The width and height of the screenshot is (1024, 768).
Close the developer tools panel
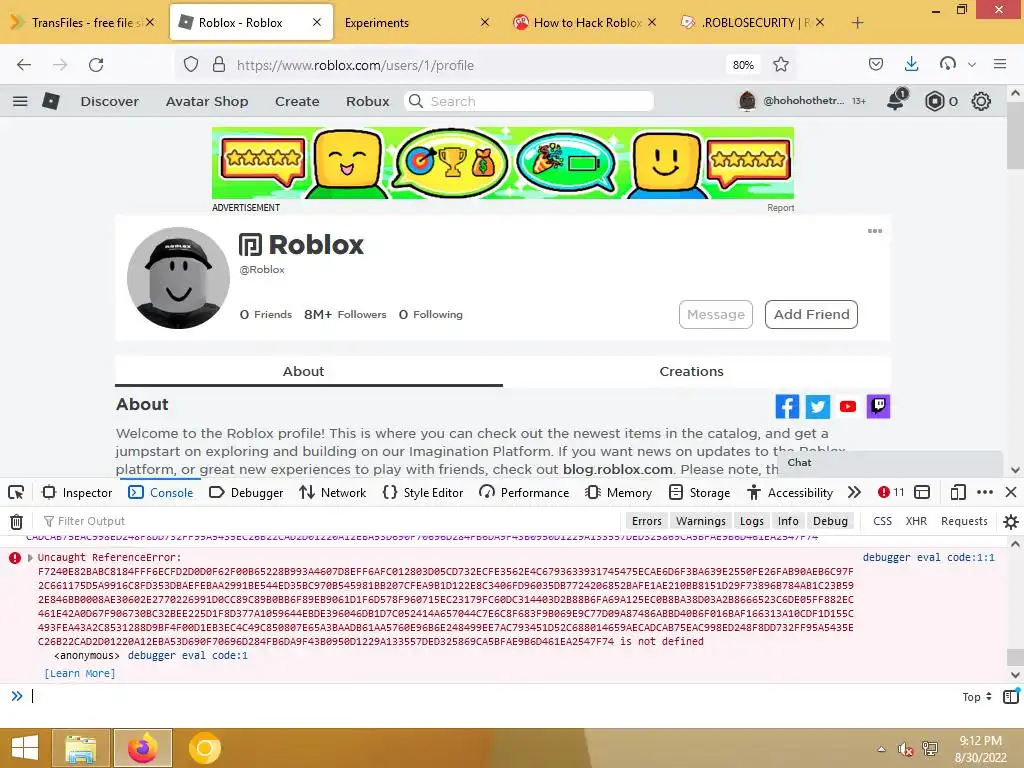coord(1010,492)
